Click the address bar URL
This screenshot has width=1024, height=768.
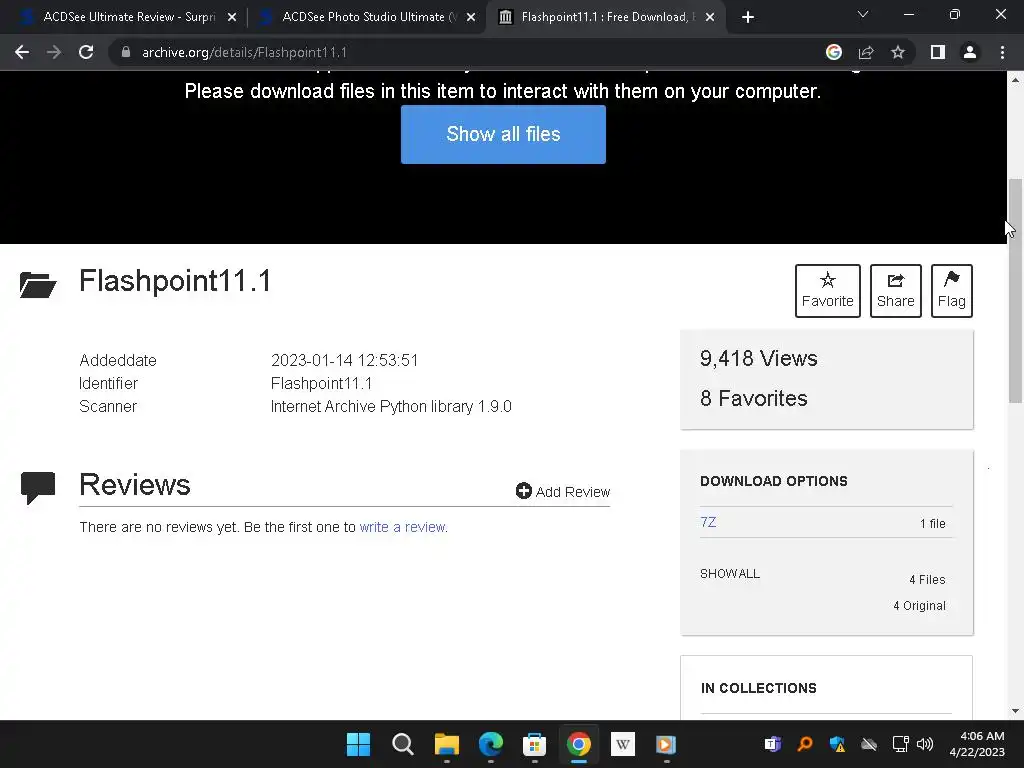click(244, 52)
